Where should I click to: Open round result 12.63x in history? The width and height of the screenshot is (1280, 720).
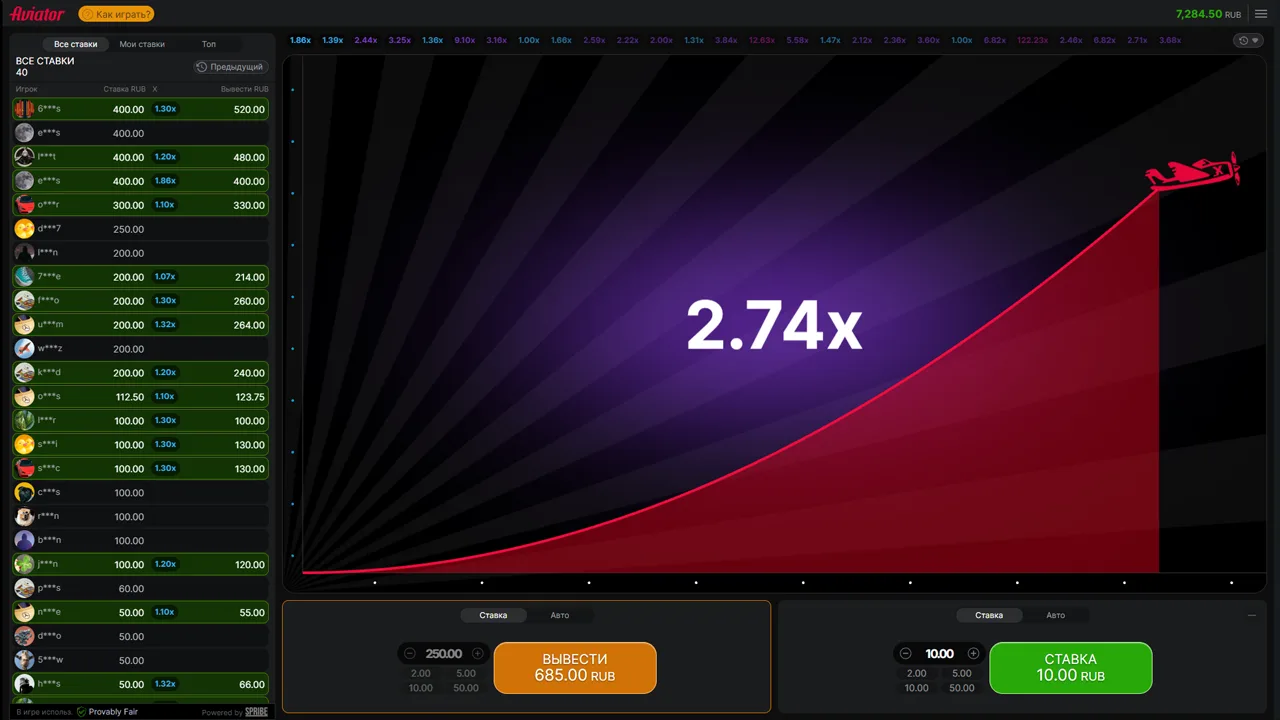click(x=762, y=40)
